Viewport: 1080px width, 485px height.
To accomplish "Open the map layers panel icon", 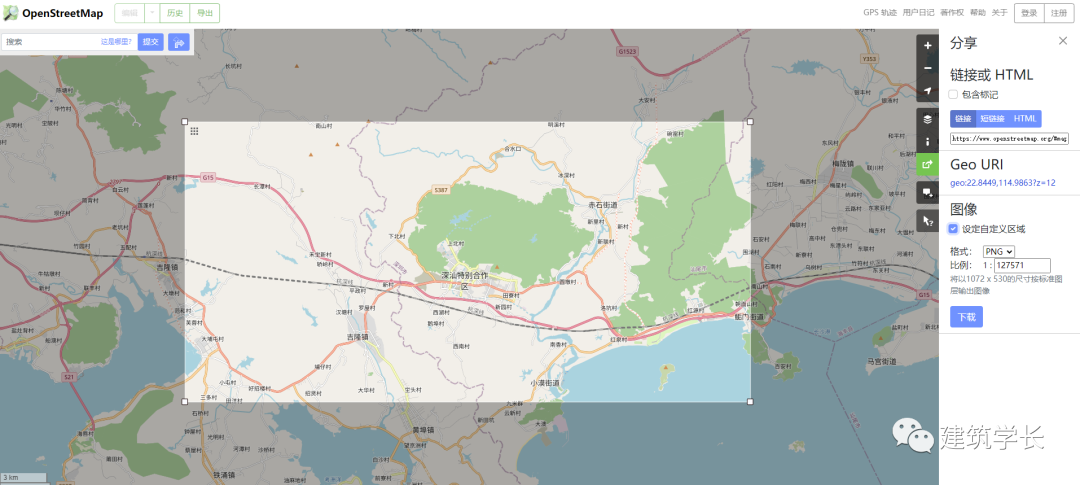I will (927, 119).
